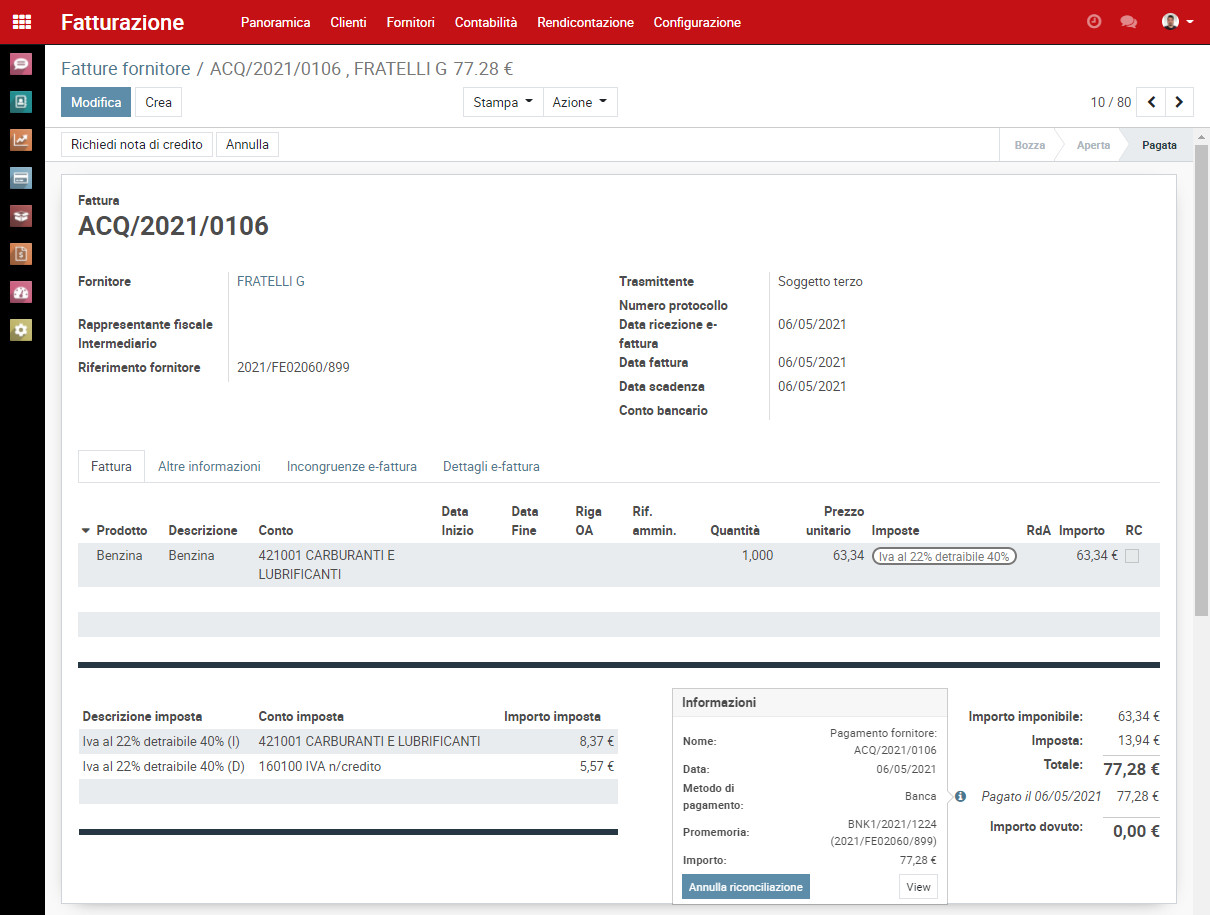Open the invoice document app in sidebar

(21, 254)
